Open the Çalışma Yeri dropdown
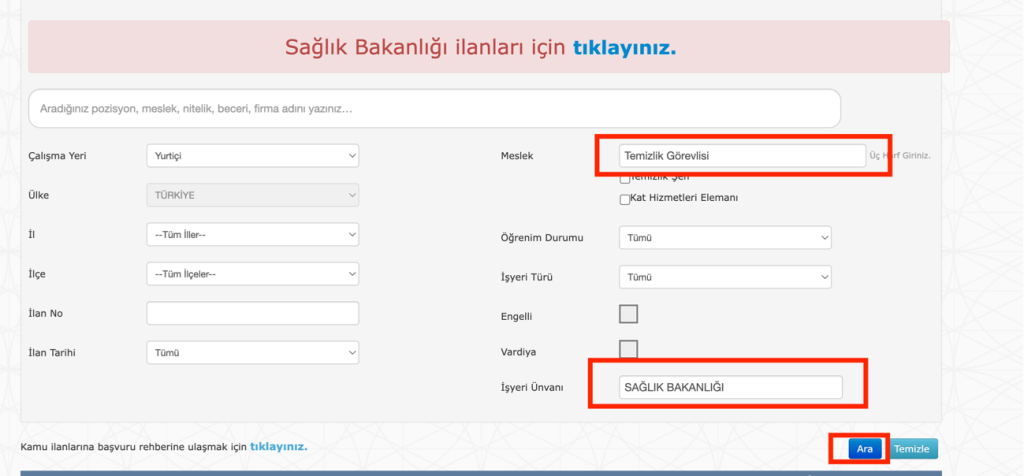Viewport: 1024px width, 476px height. tap(252, 156)
